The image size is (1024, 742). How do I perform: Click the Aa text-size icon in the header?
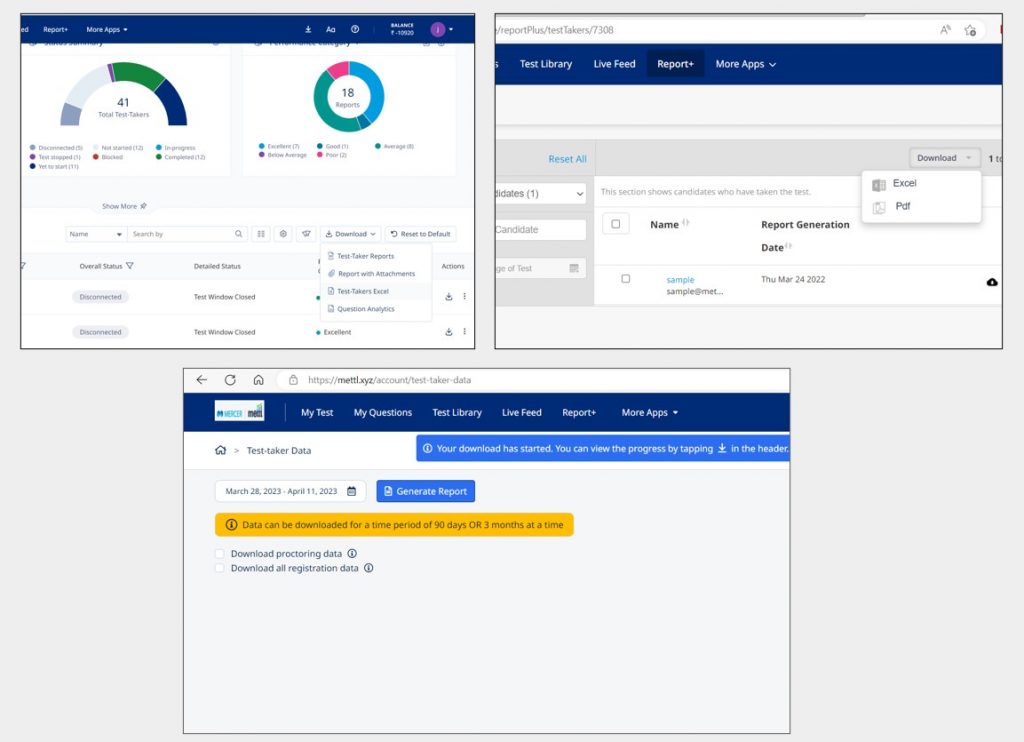point(330,29)
